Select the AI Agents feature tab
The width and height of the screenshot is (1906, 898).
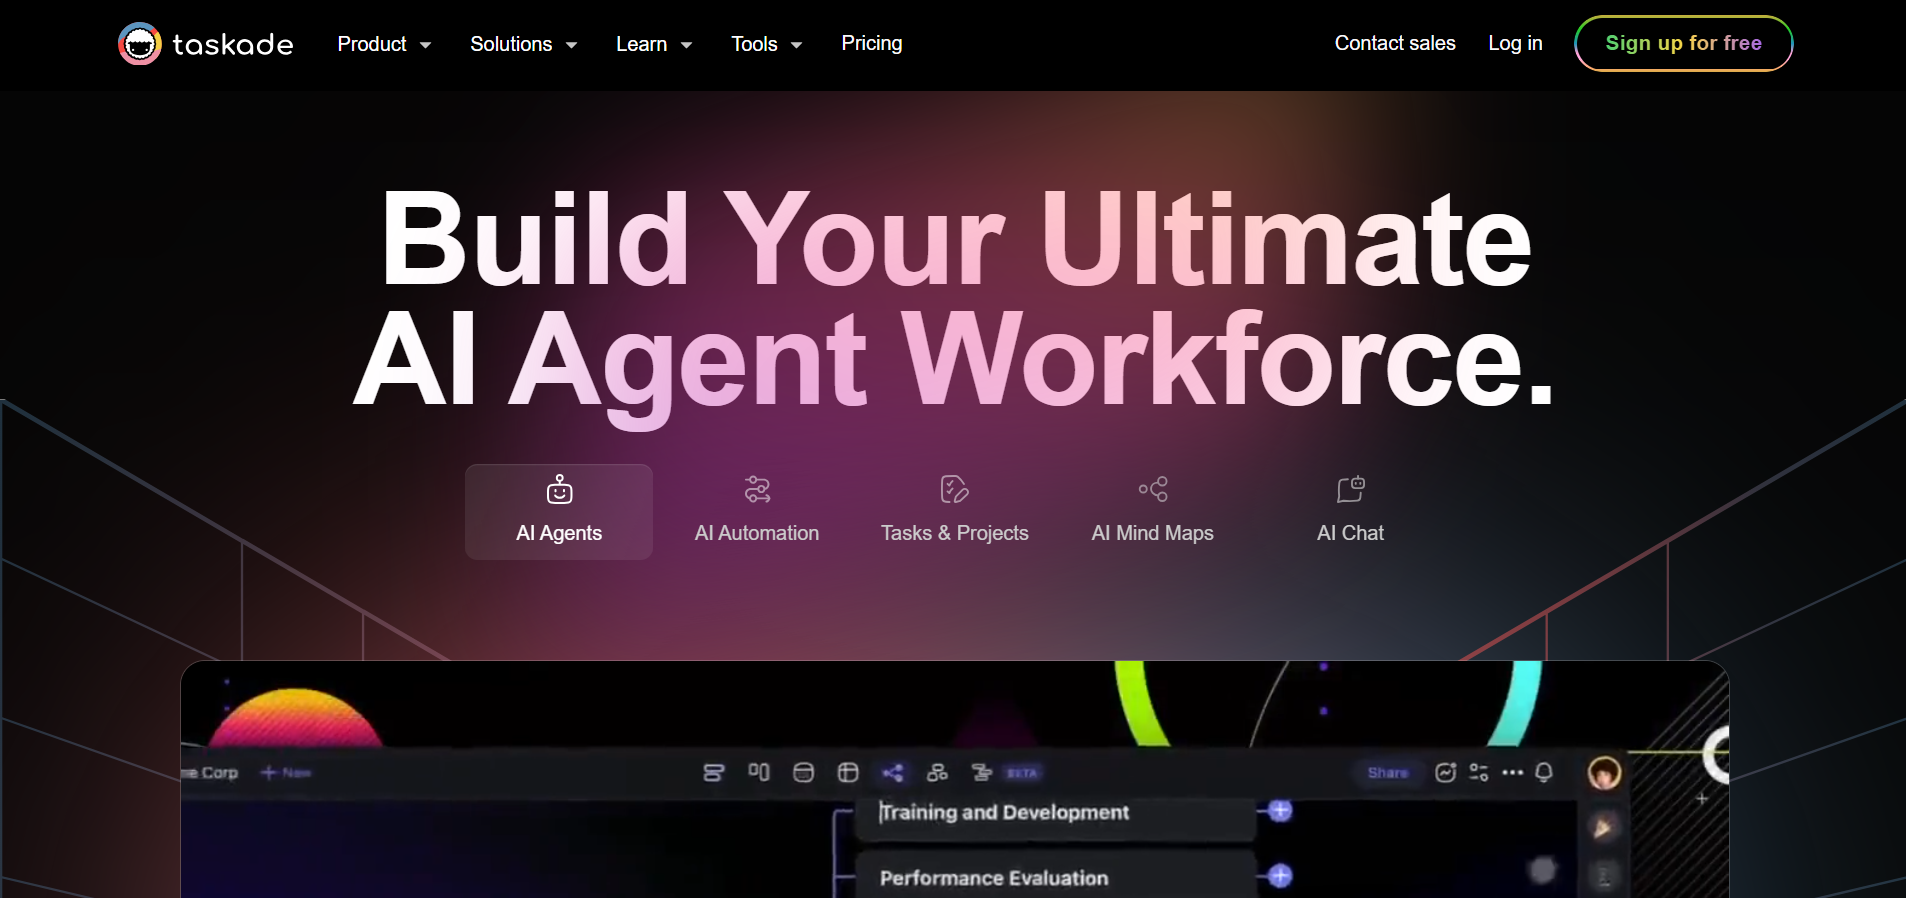[x=558, y=511]
